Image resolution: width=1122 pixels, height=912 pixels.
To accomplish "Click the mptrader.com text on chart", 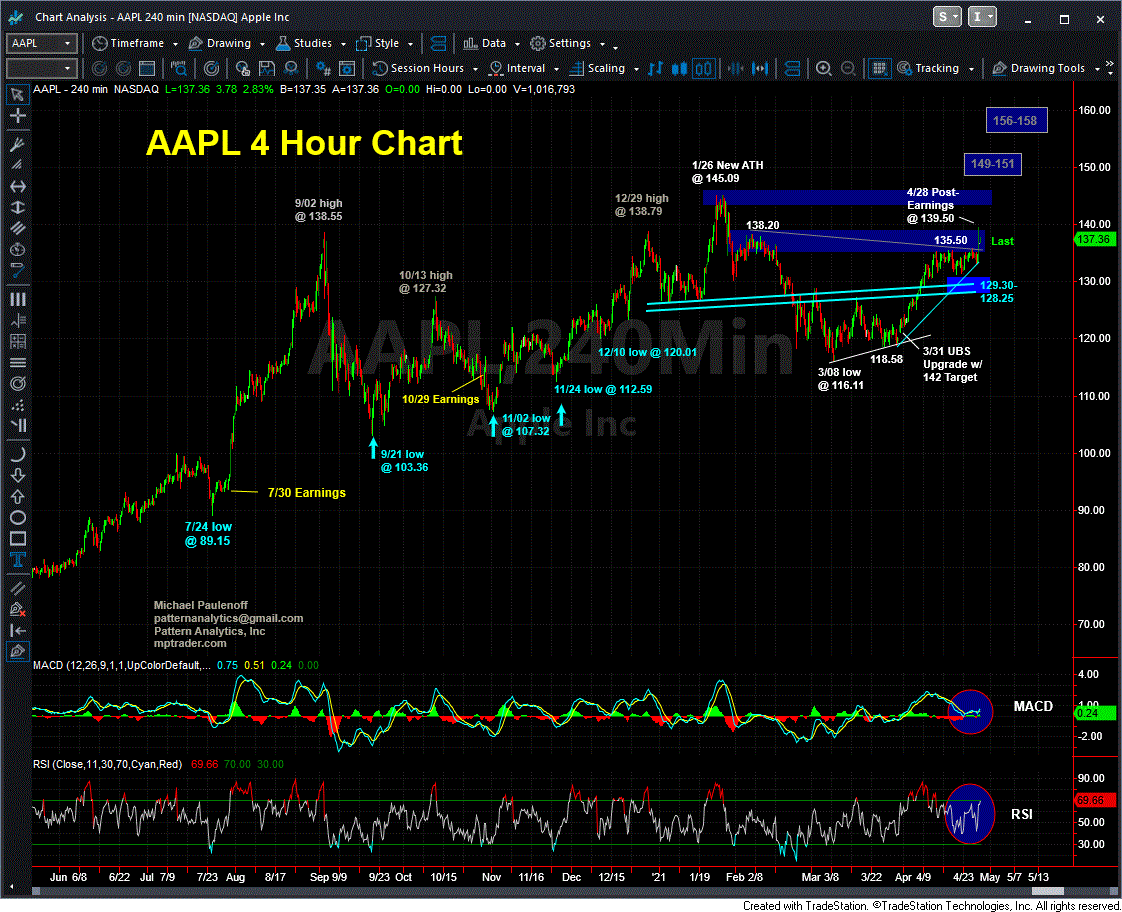I will (190, 644).
